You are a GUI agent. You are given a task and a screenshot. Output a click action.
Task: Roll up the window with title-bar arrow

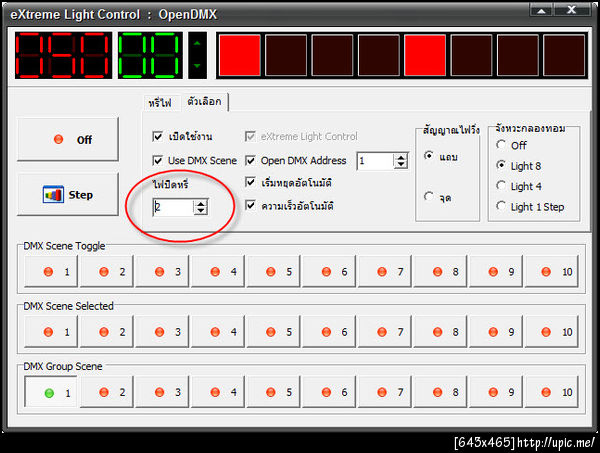point(541,10)
